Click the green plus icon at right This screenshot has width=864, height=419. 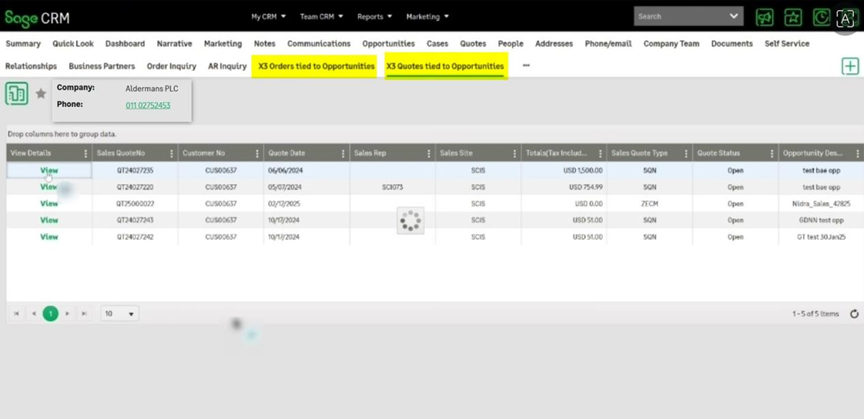tap(850, 66)
